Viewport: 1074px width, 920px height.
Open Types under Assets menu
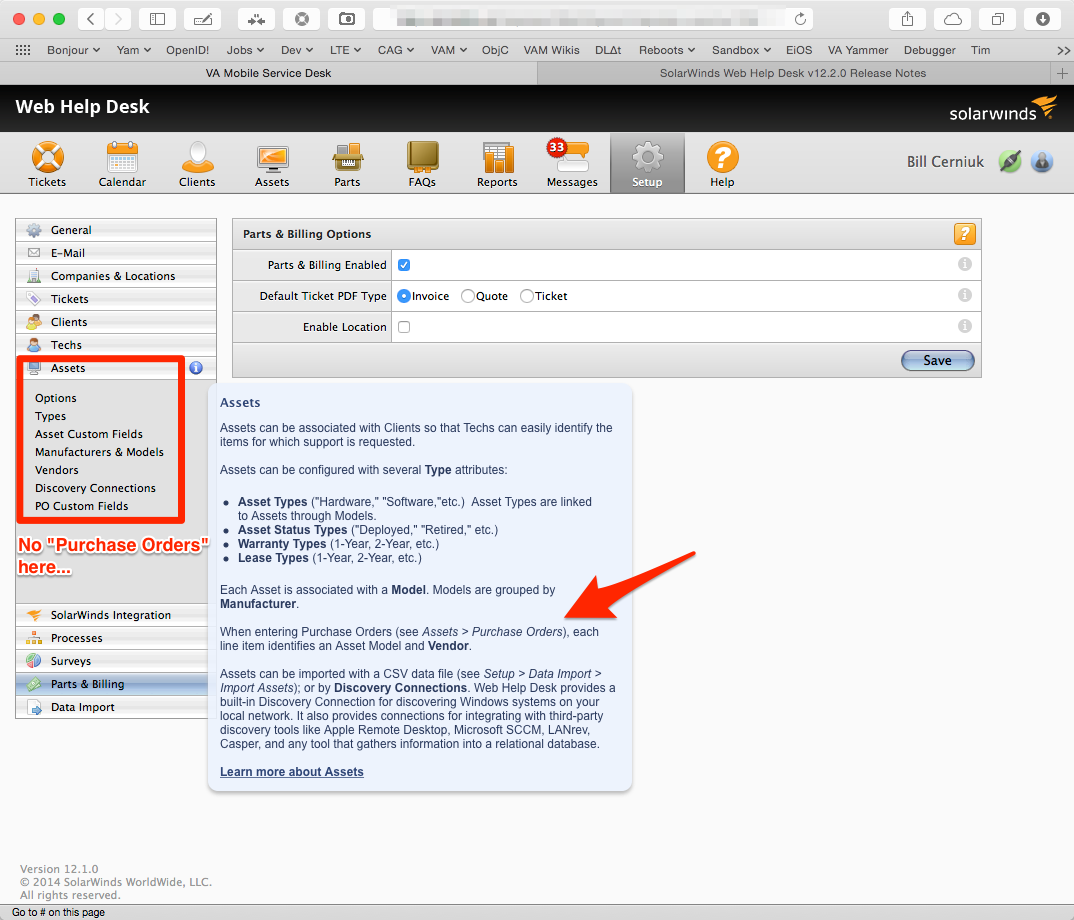coord(51,417)
